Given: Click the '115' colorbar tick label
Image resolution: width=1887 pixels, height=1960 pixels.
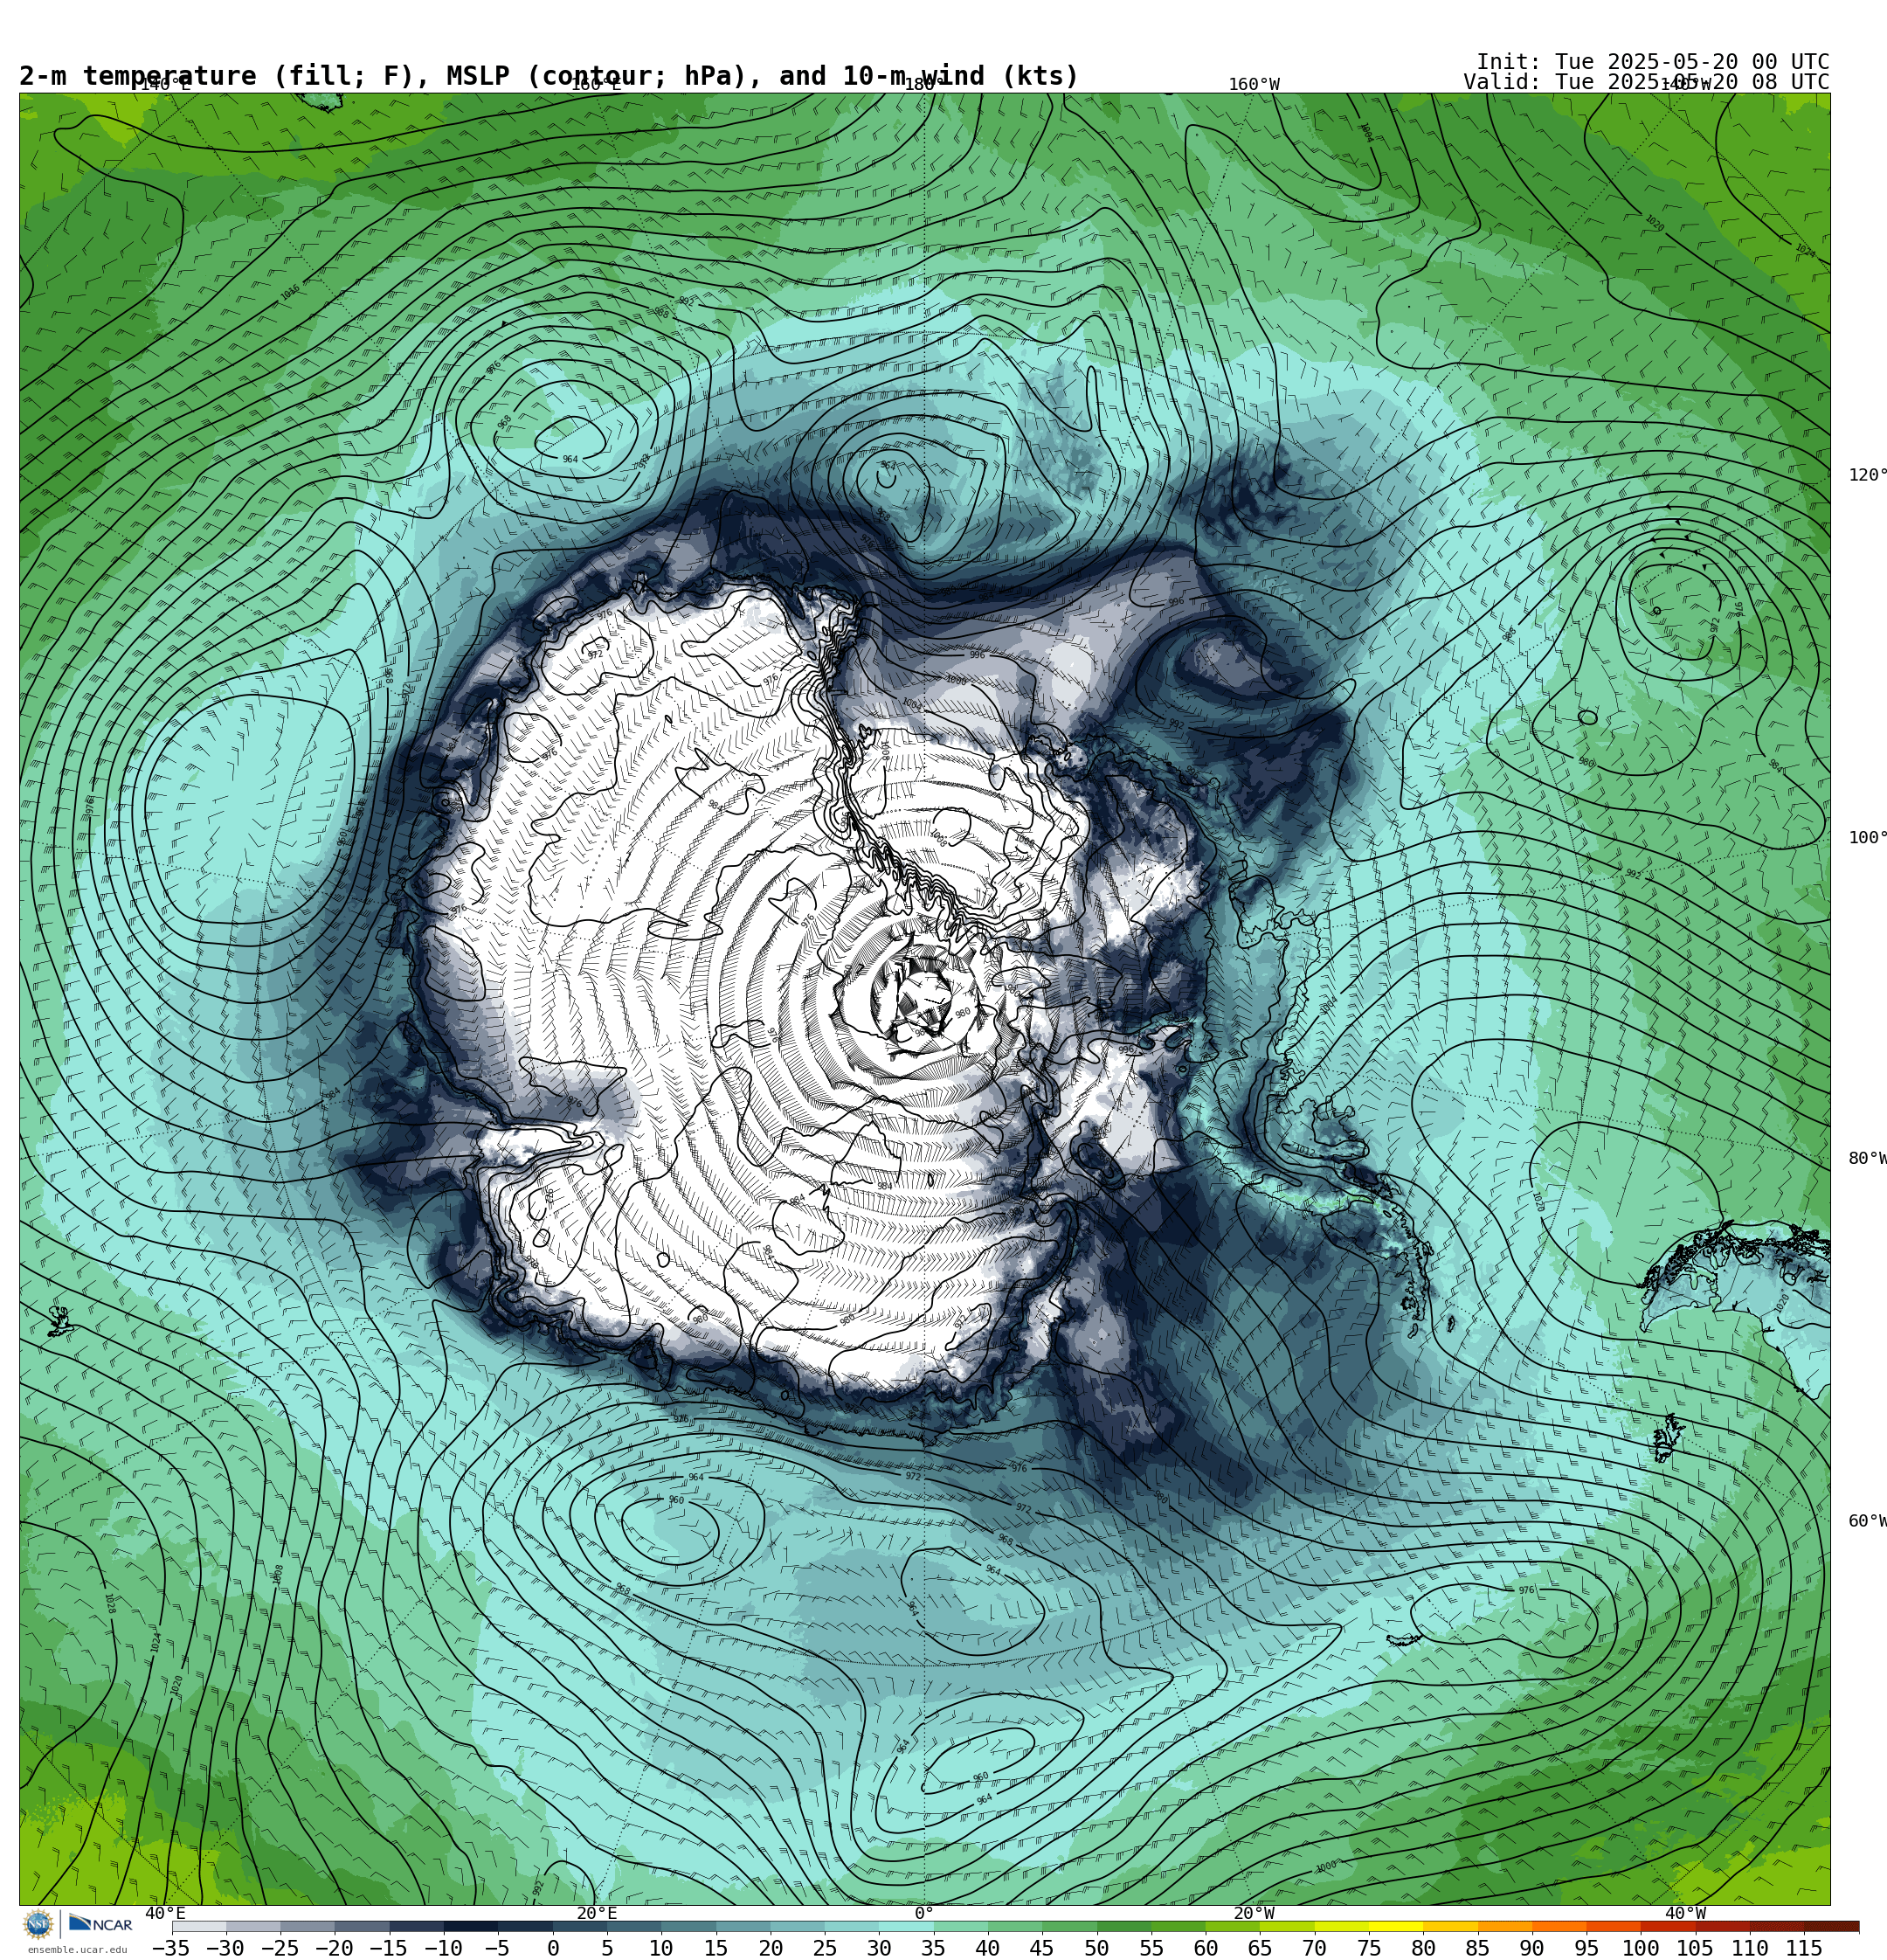Looking at the screenshot, I should click(x=1805, y=1948).
